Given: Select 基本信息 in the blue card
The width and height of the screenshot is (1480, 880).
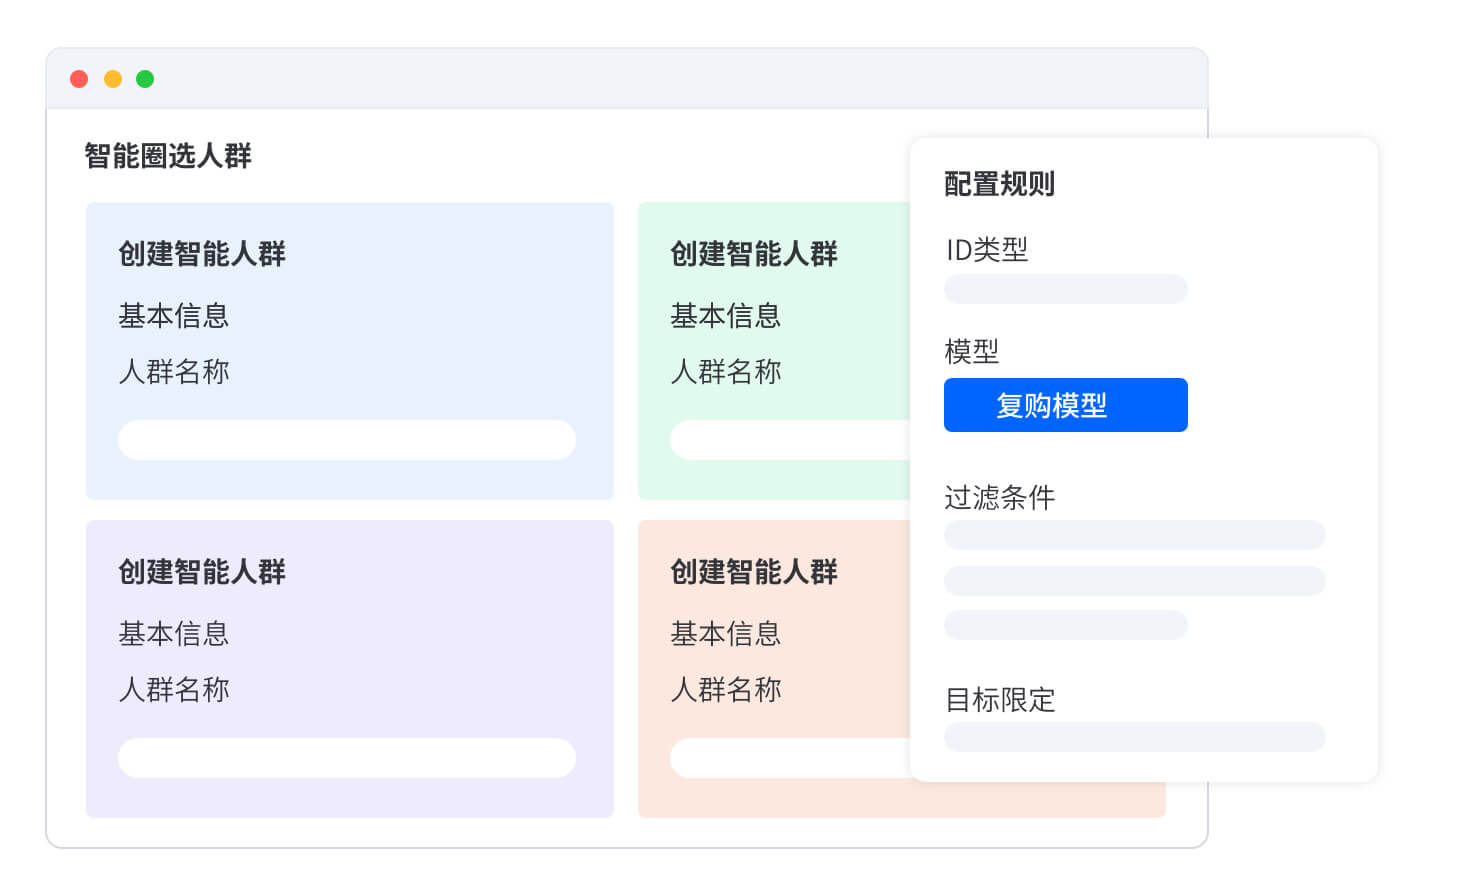Looking at the screenshot, I should click(174, 316).
